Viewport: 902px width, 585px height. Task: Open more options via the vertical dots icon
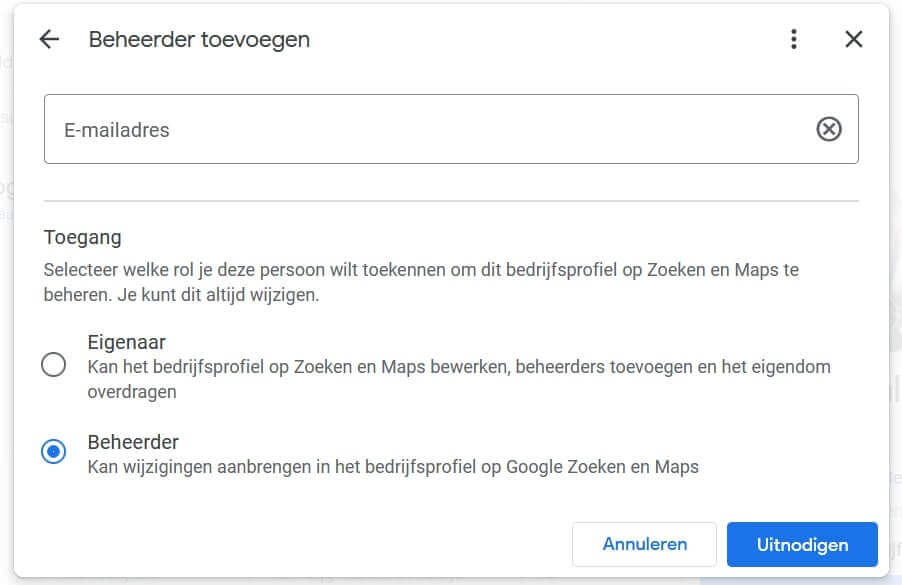794,39
